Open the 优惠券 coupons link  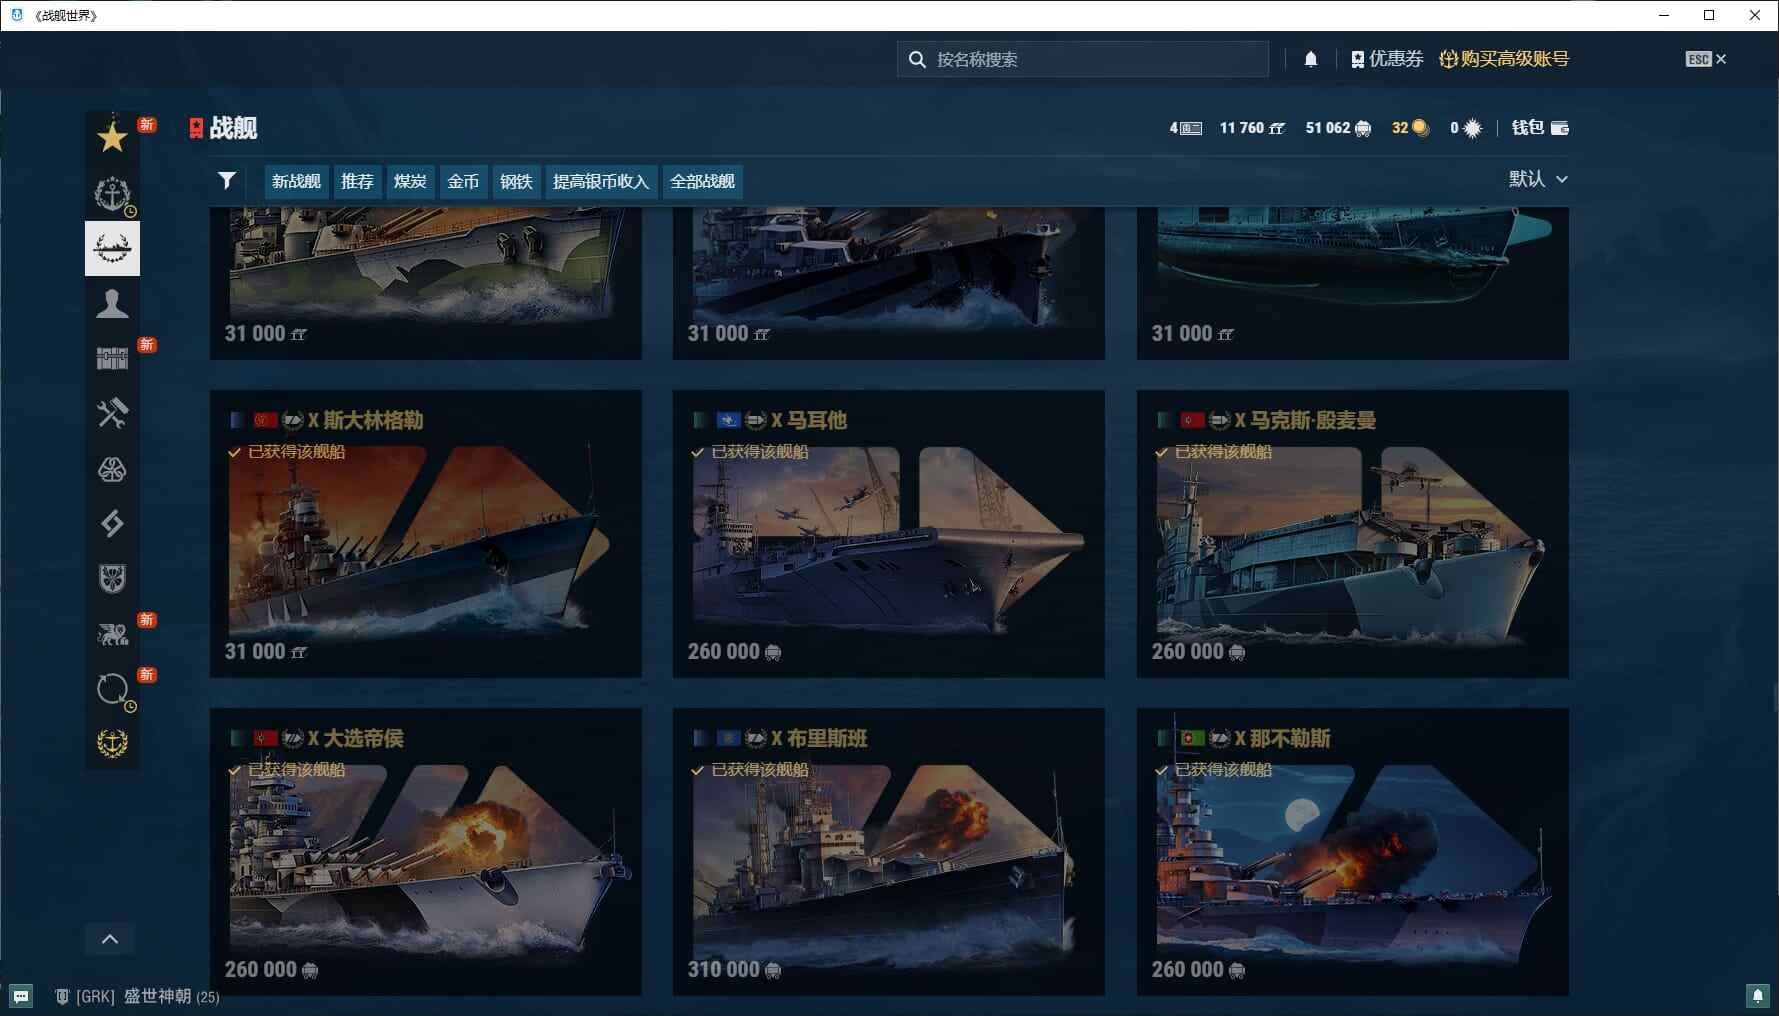pyautogui.click(x=1386, y=59)
